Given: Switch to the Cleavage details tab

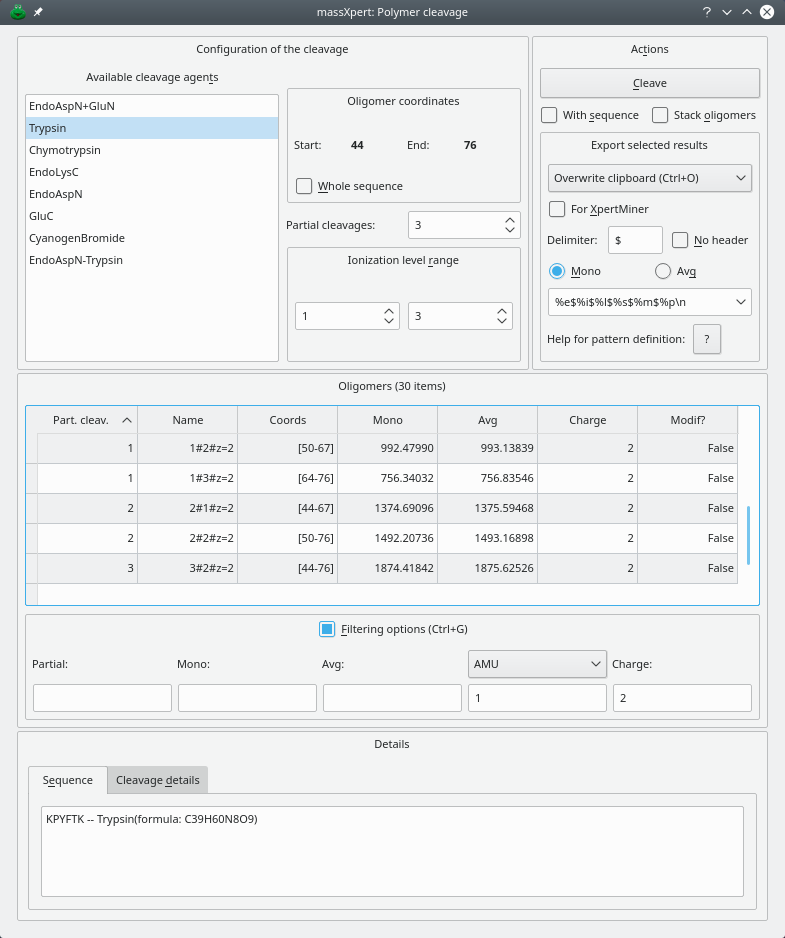Looking at the screenshot, I should (x=157, y=780).
